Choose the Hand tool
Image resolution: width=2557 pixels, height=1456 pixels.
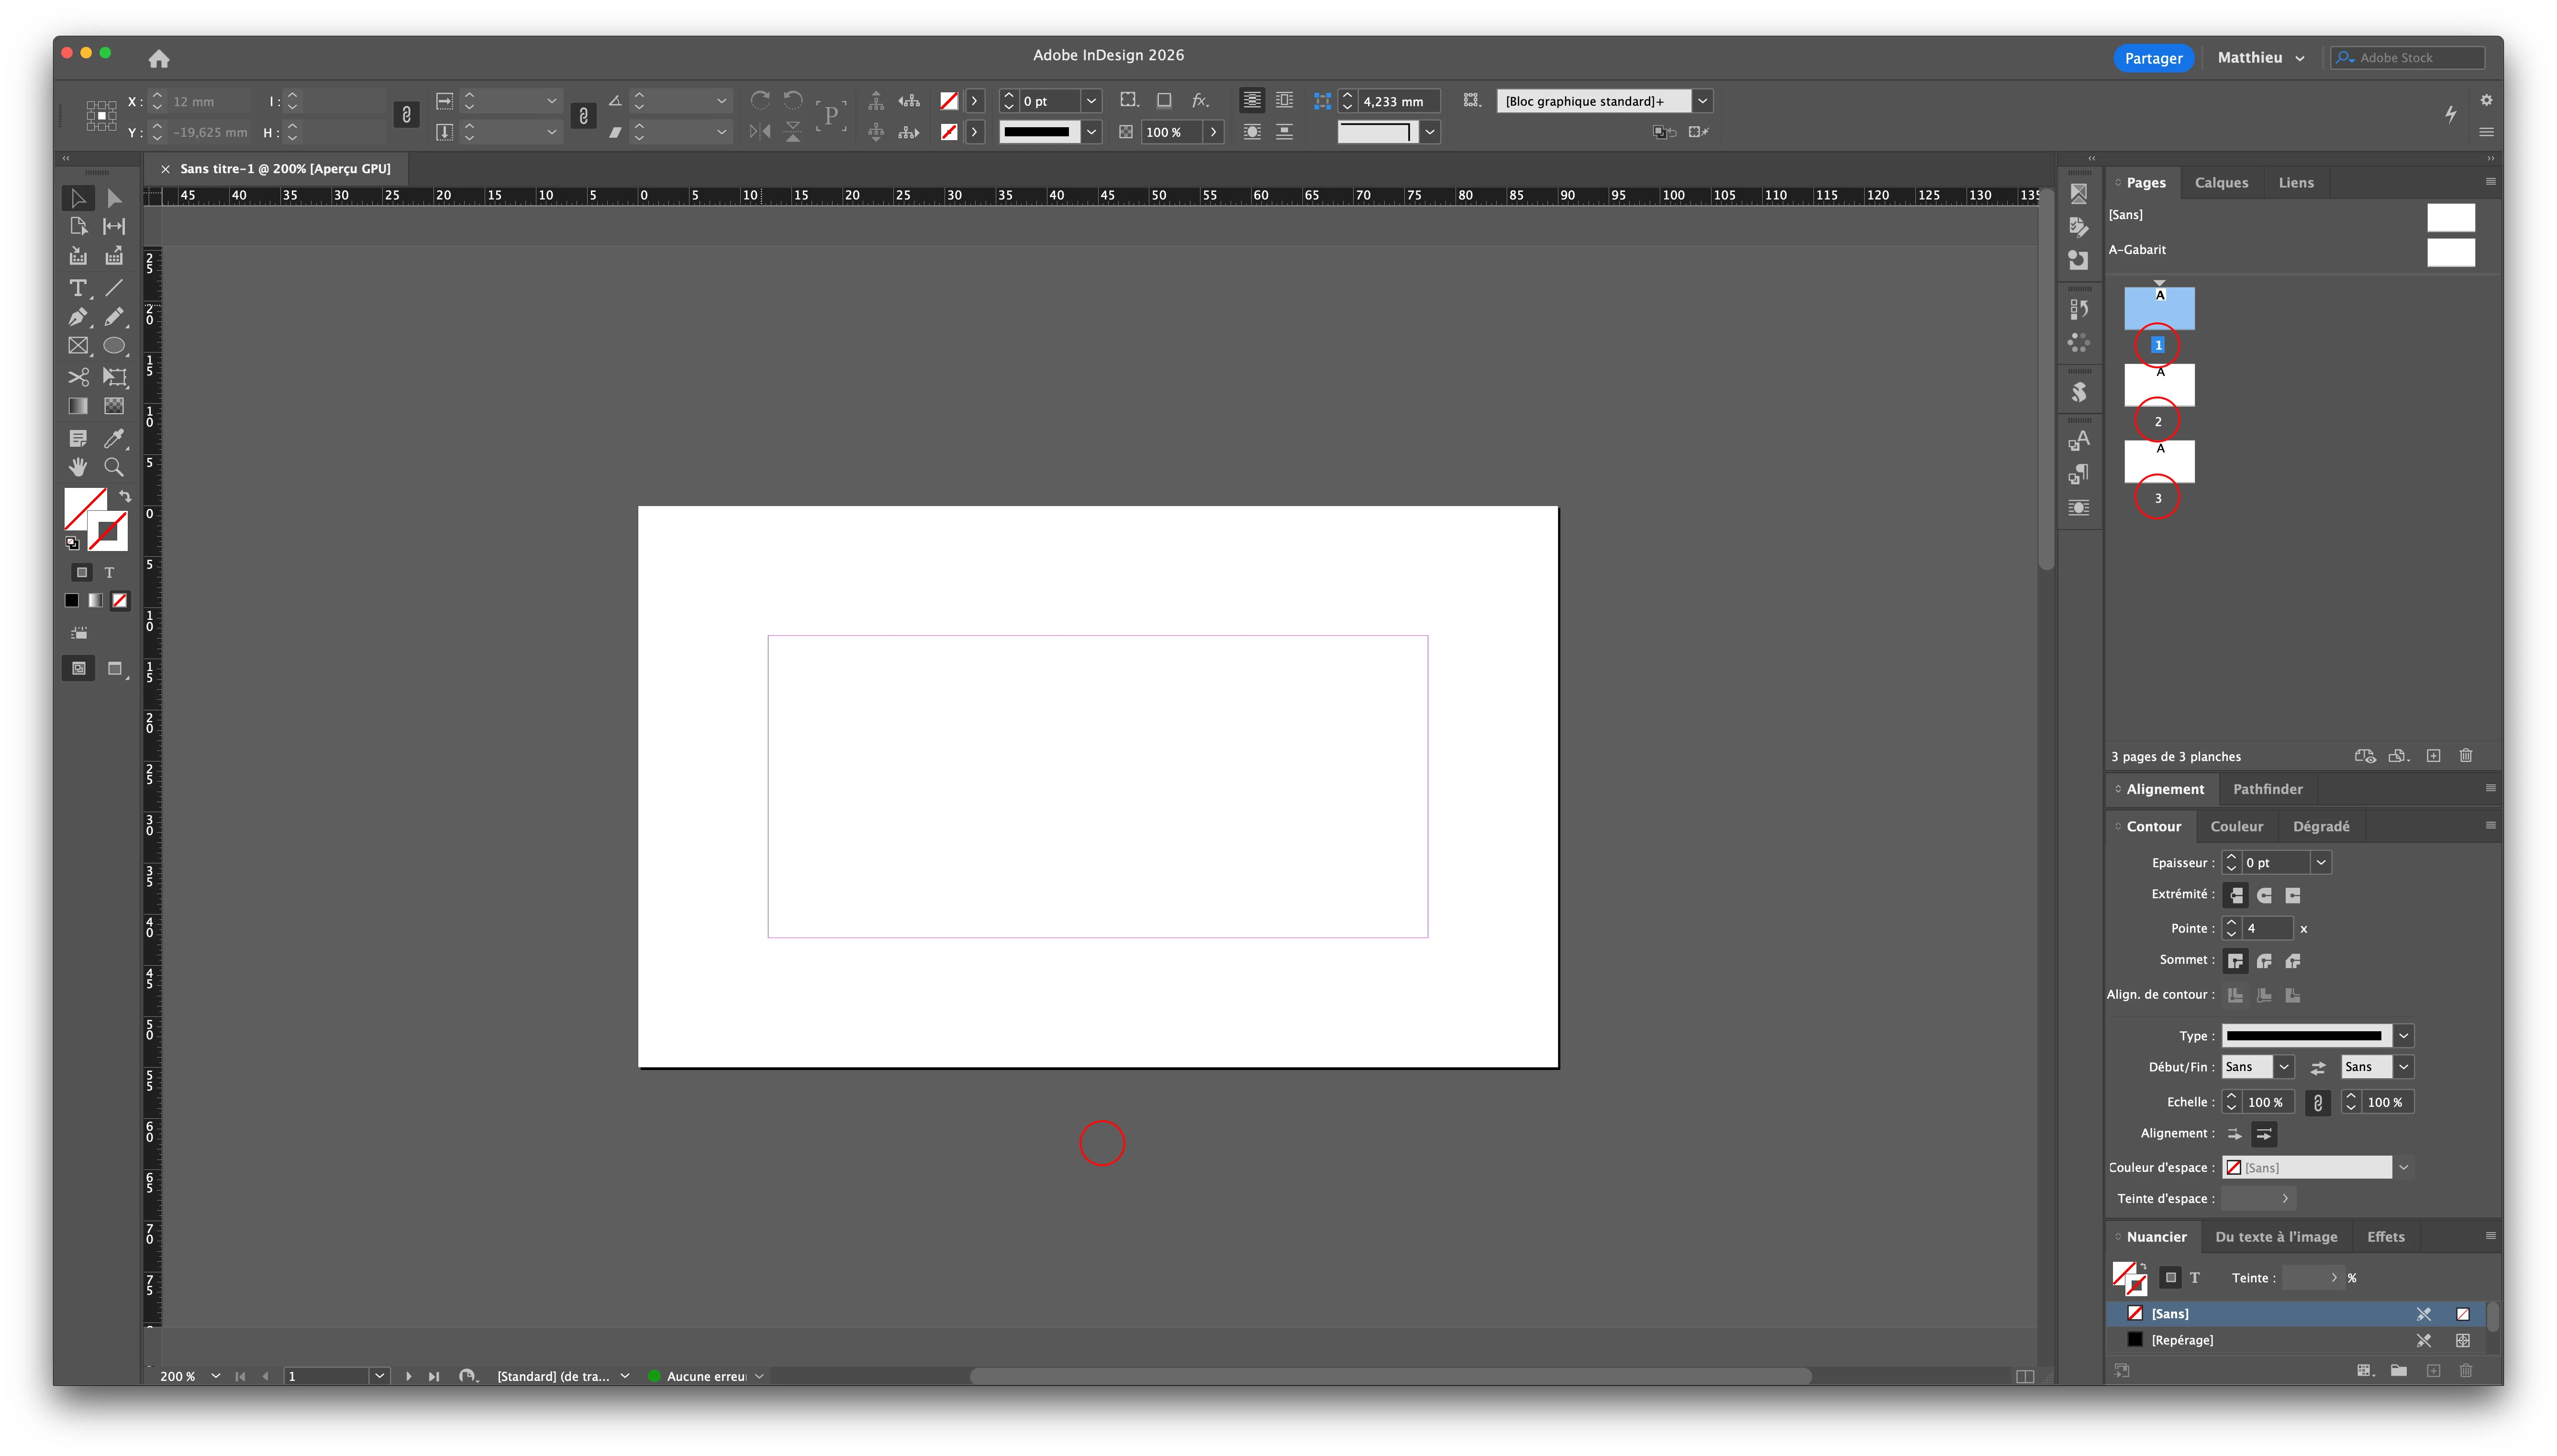point(78,467)
